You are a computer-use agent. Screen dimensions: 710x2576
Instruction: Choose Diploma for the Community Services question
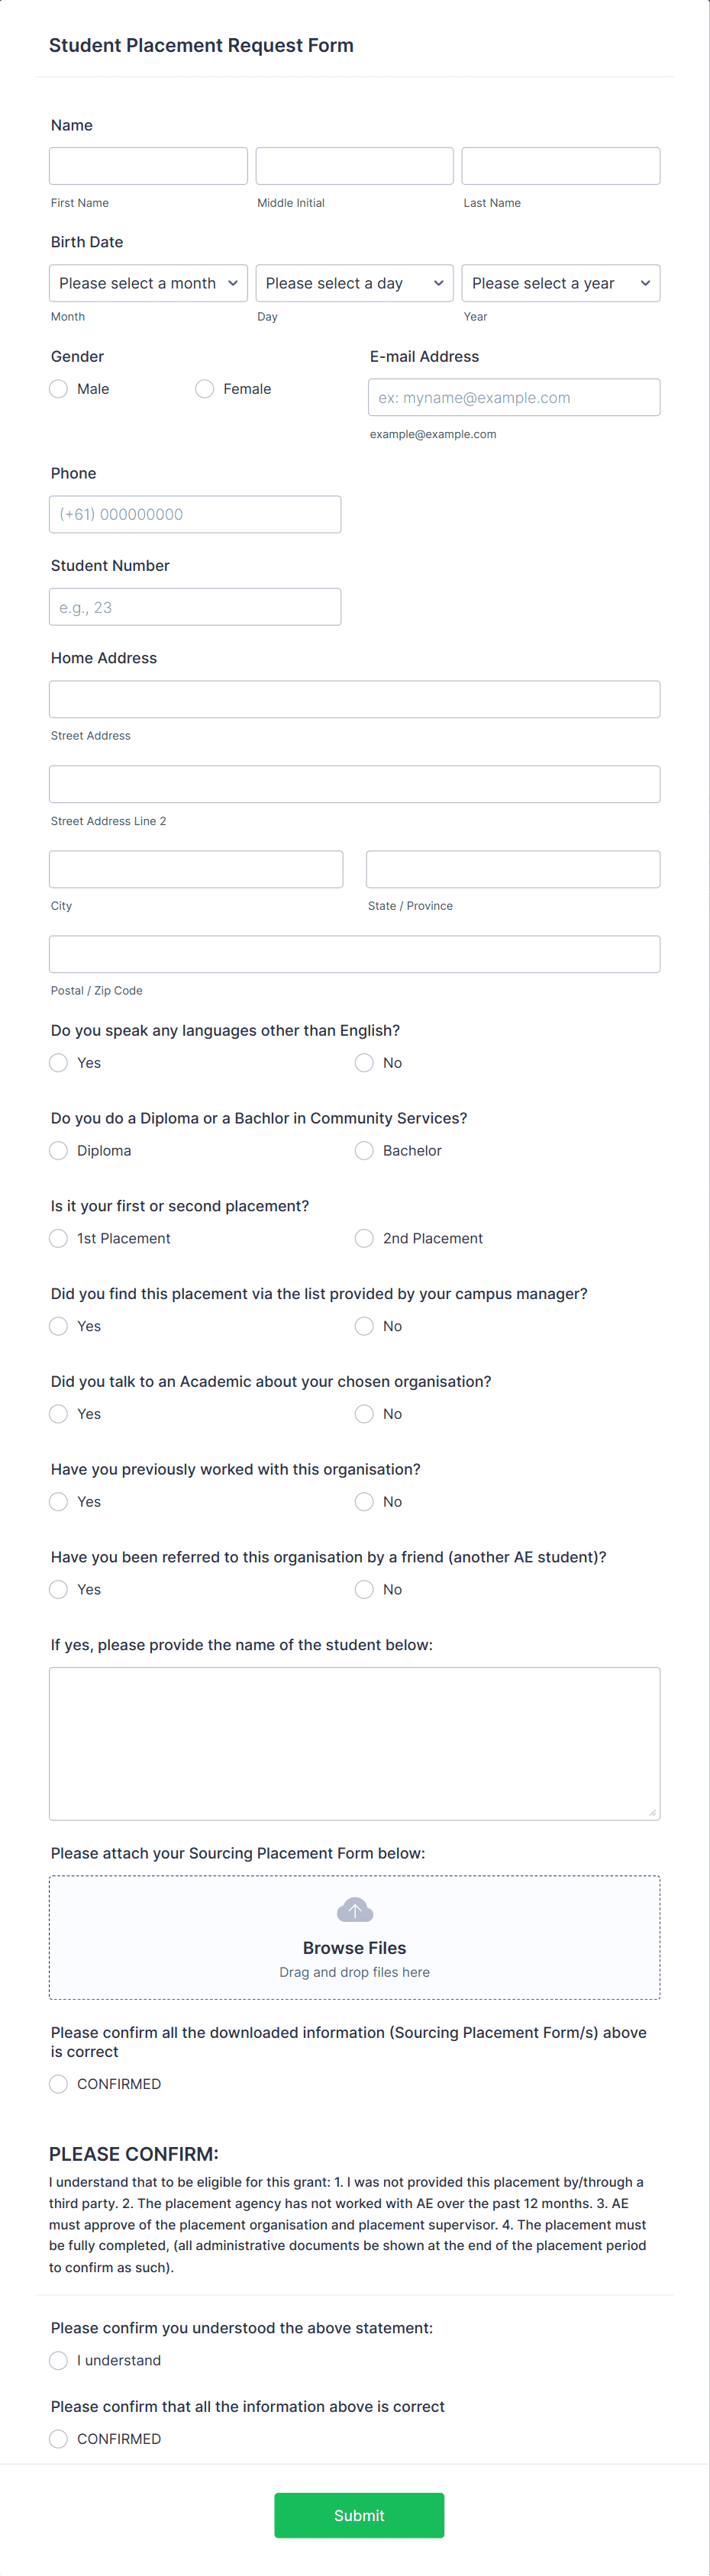tap(58, 1150)
